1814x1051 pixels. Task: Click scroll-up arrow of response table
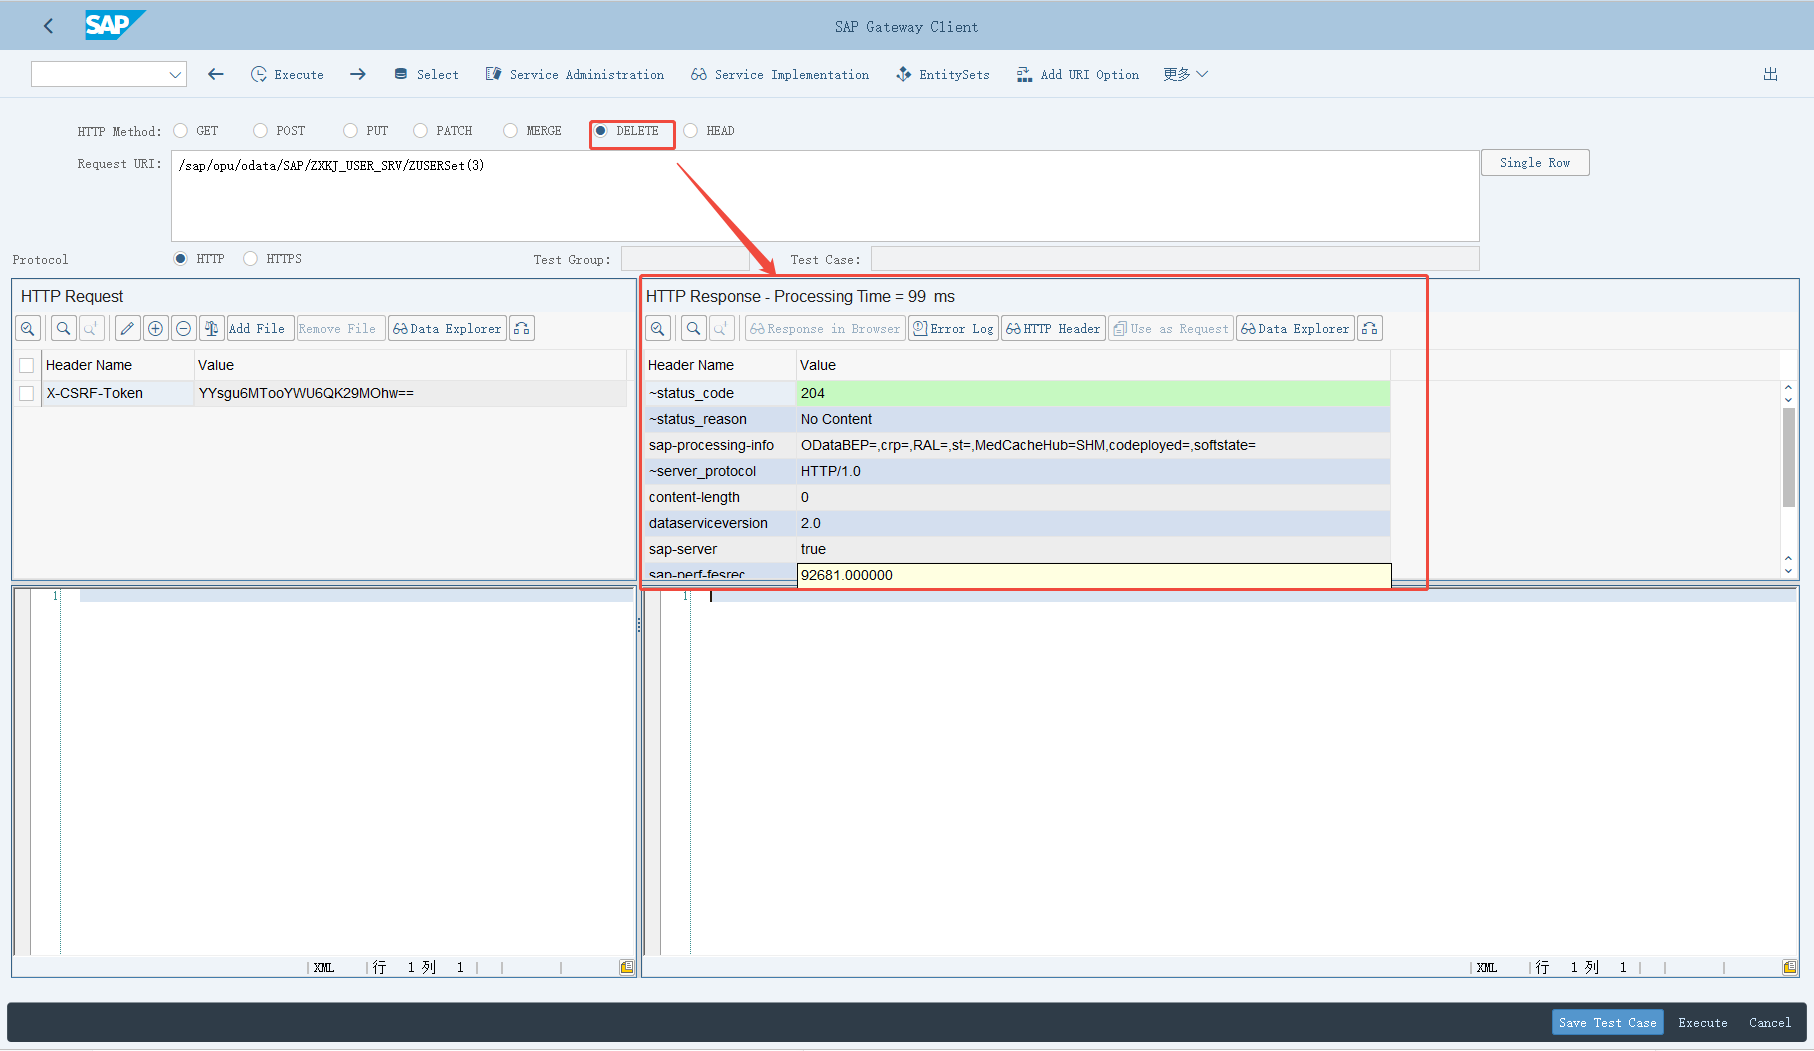point(1788,387)
